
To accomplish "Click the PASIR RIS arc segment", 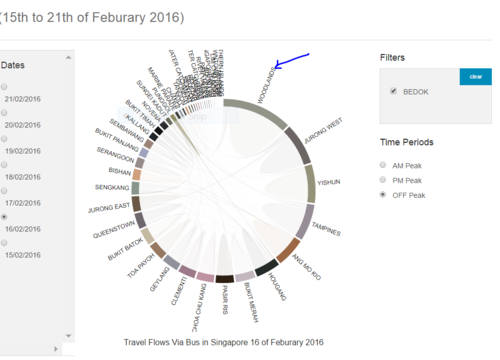I will [x=225, y=279].
